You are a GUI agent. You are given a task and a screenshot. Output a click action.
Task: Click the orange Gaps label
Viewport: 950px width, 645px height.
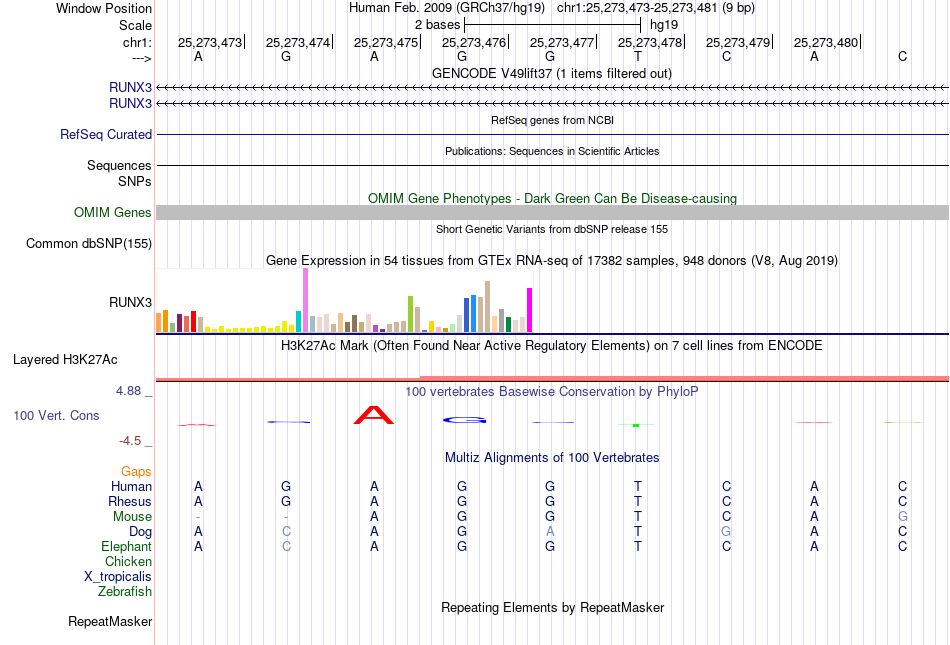[x=136, y=471]
